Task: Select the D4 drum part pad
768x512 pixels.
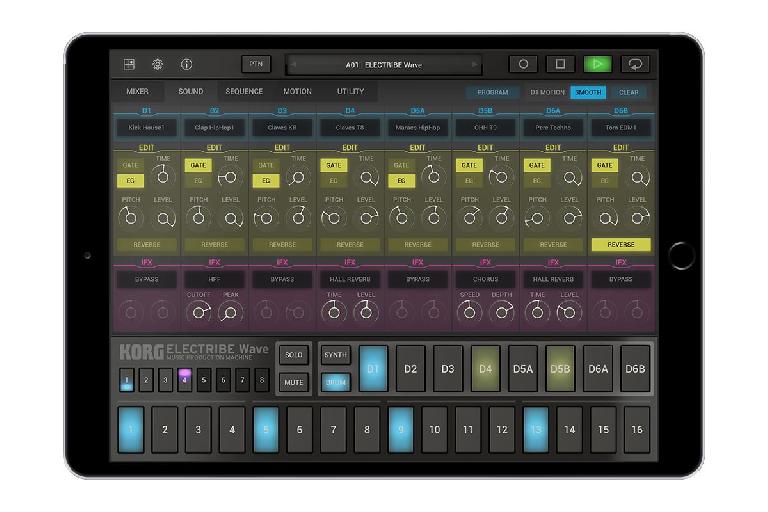Action: click(x=485, y=369)
